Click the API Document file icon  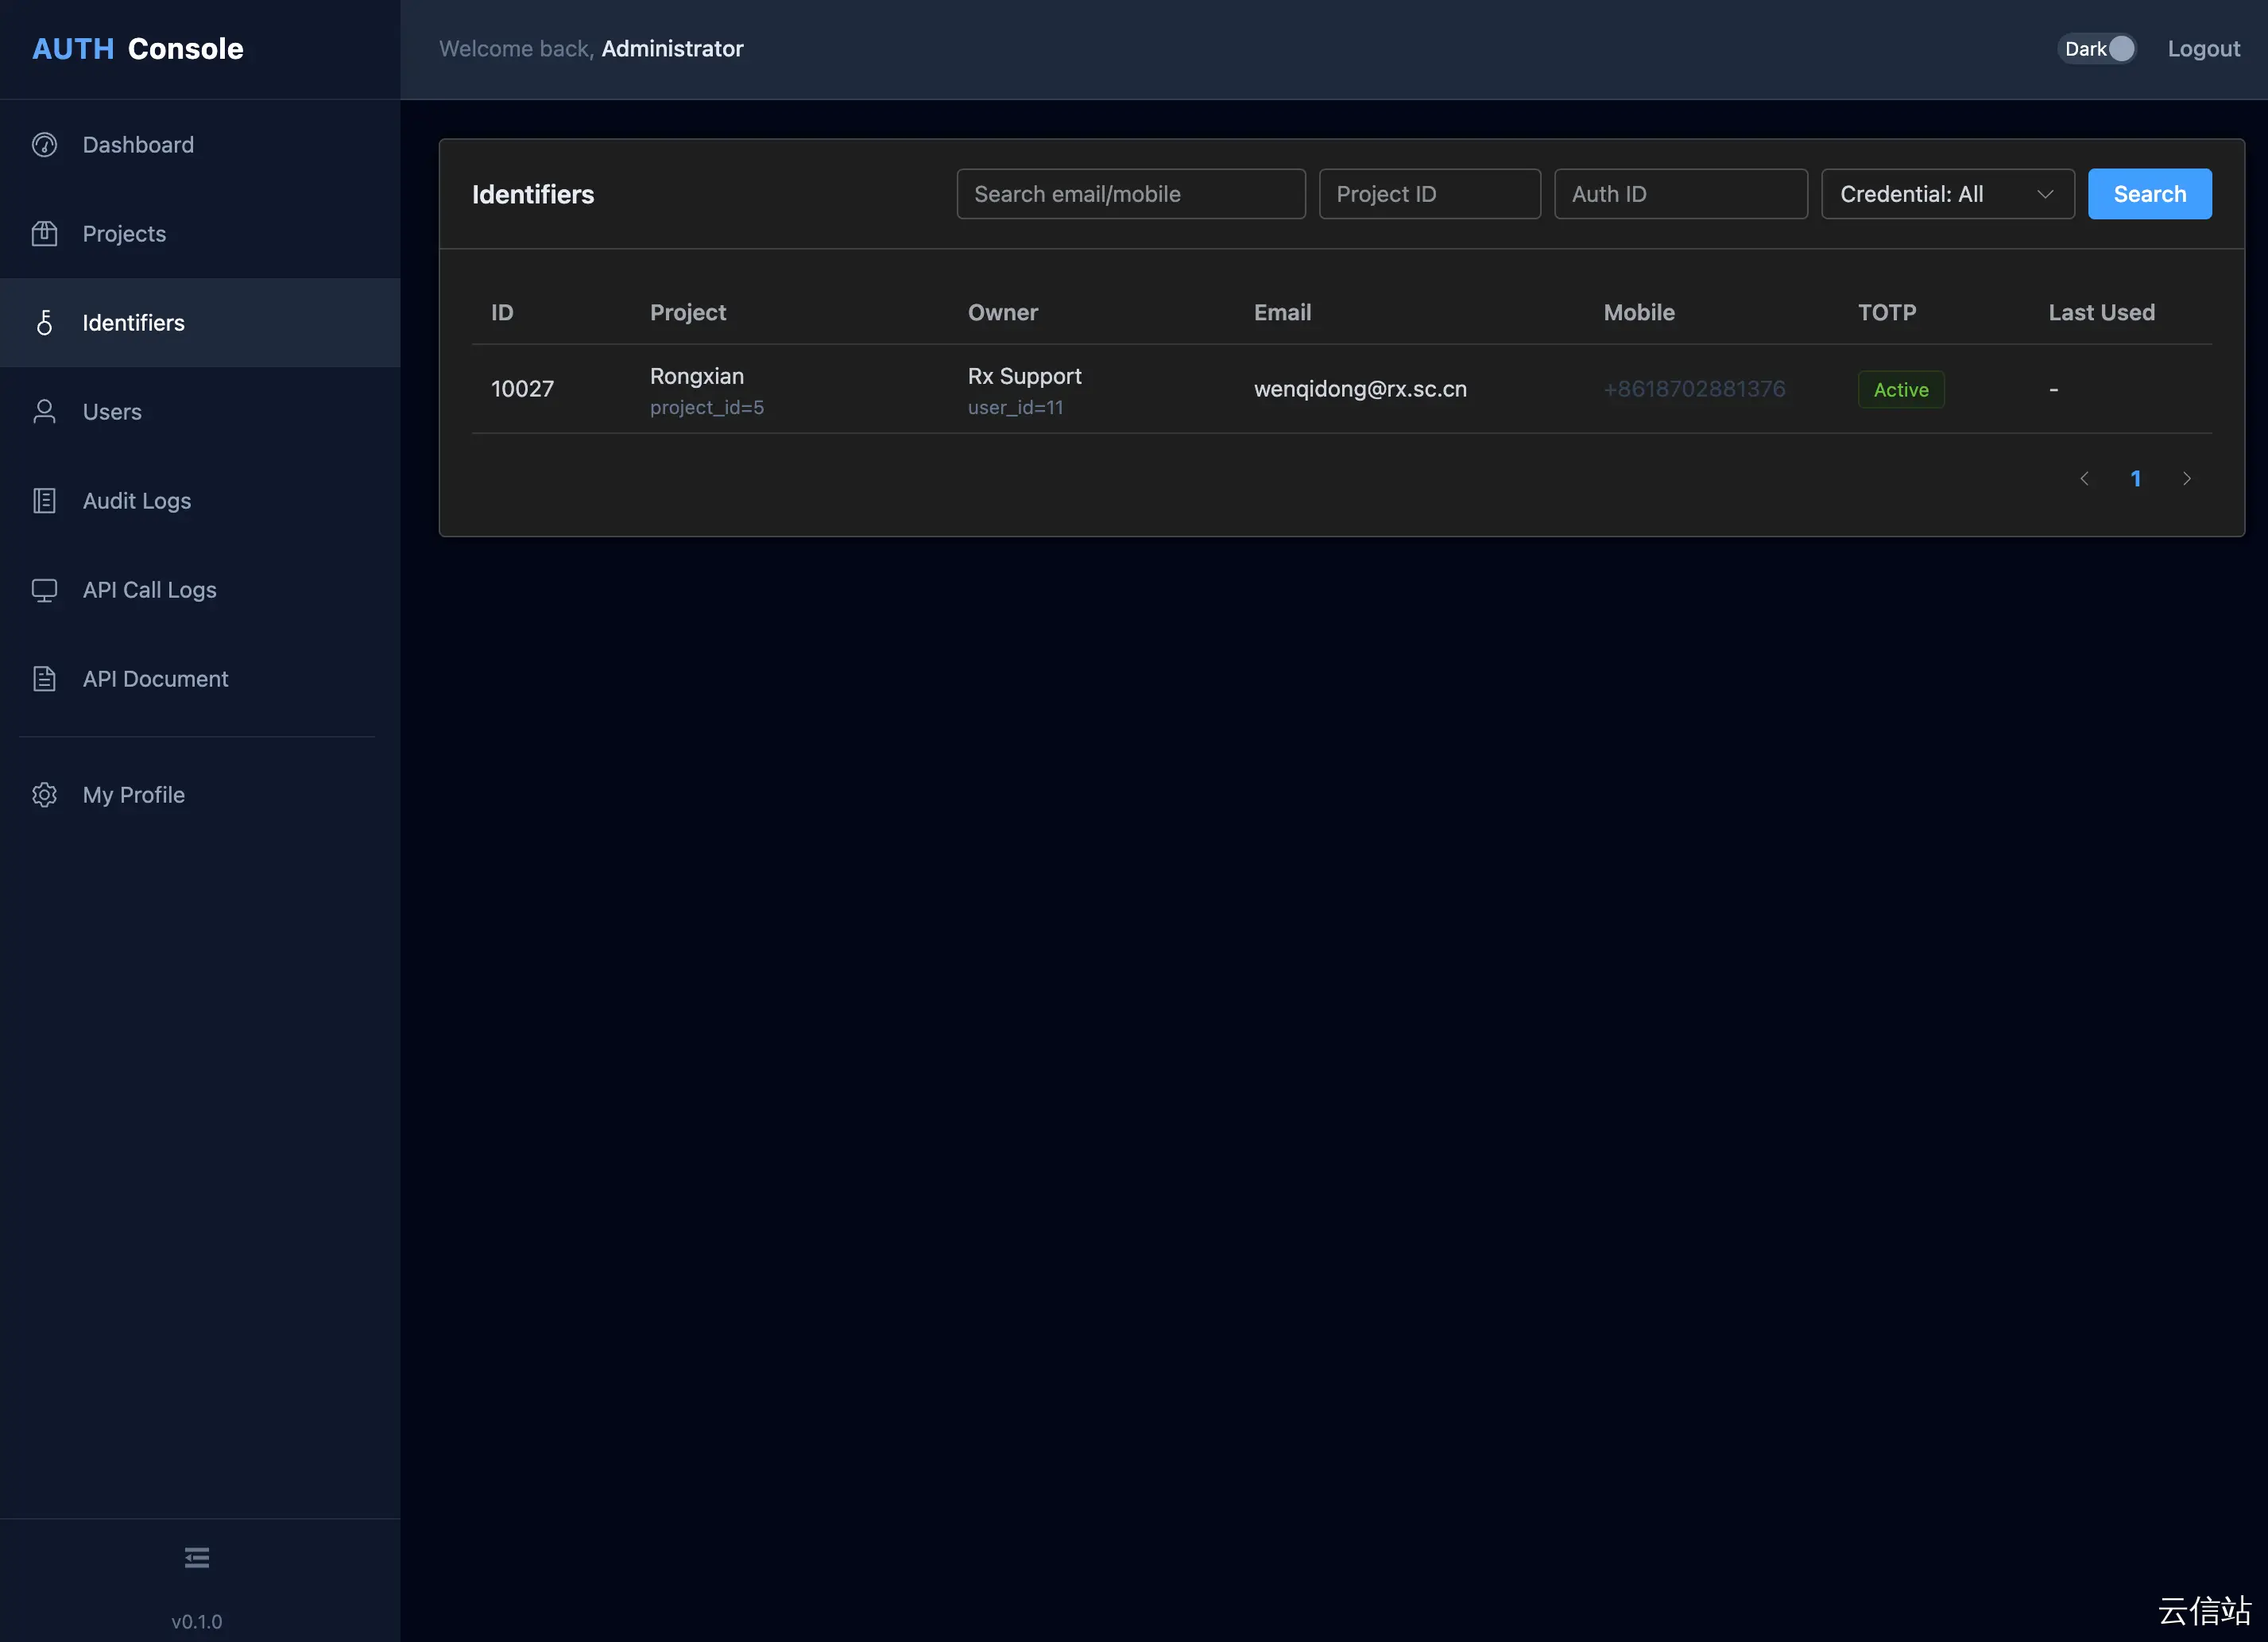pos(44,679)
